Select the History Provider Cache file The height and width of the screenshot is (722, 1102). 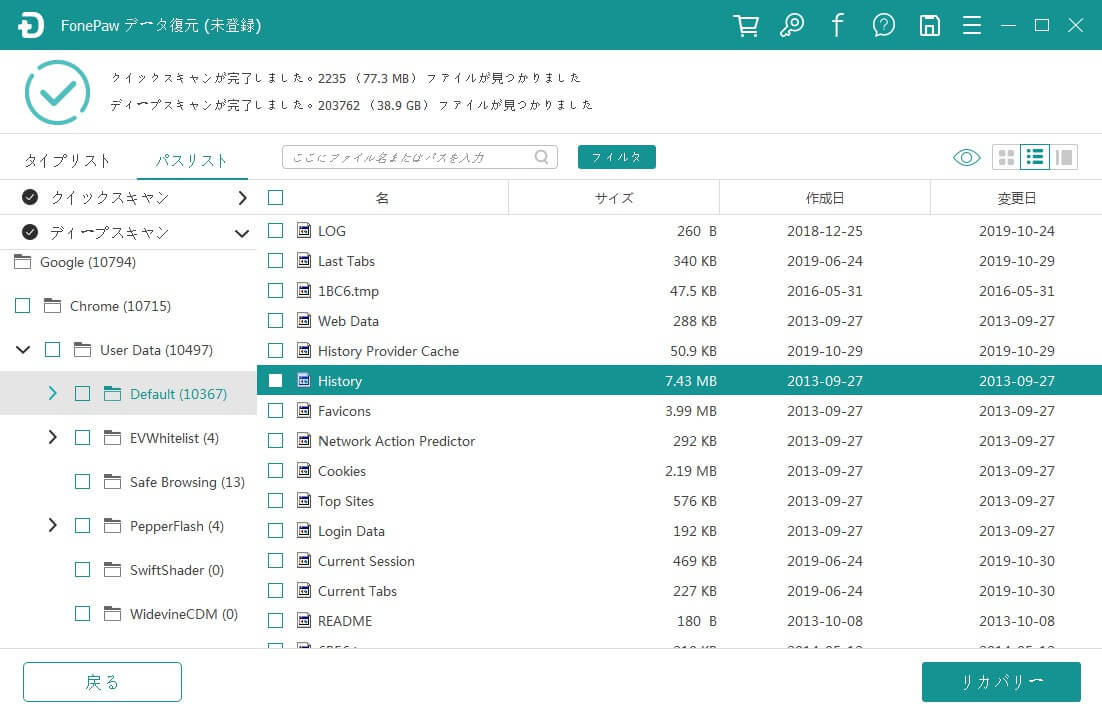click(388, 351)
